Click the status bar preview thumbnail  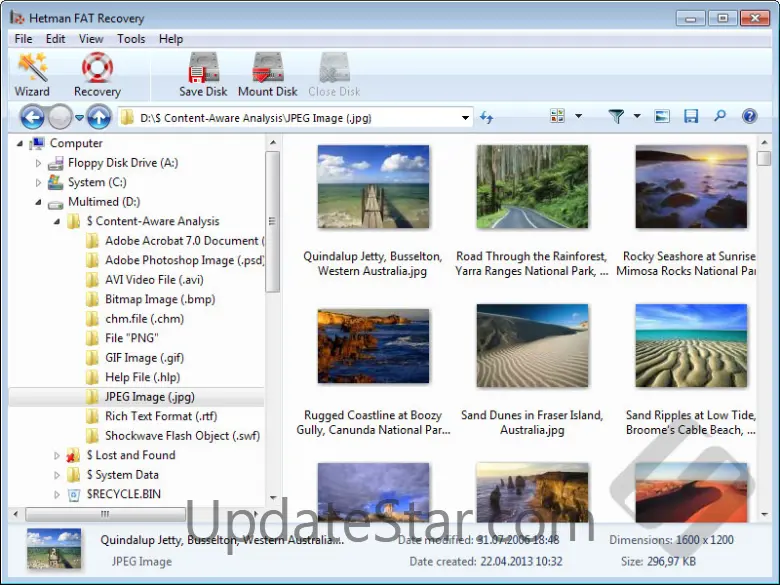click(x=54, y=548)
